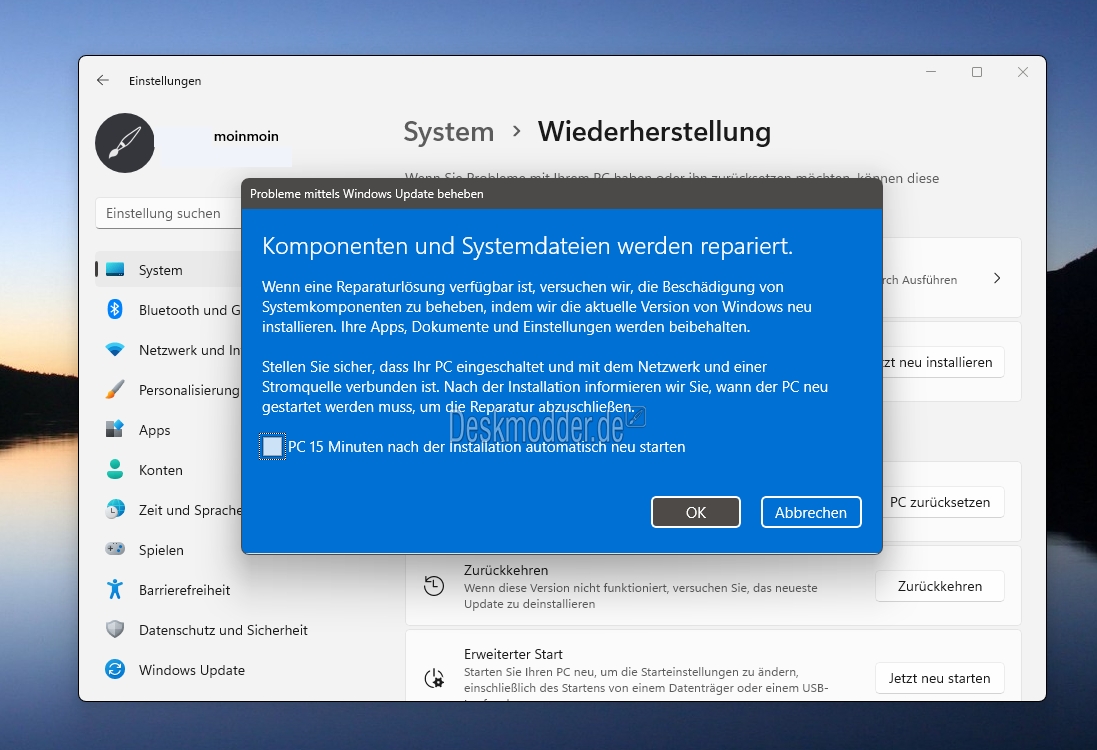Image resolution: width=1097 pixels, height=750 pixels.
Task: Click the moinmoin account name
Action: [246, 136]
